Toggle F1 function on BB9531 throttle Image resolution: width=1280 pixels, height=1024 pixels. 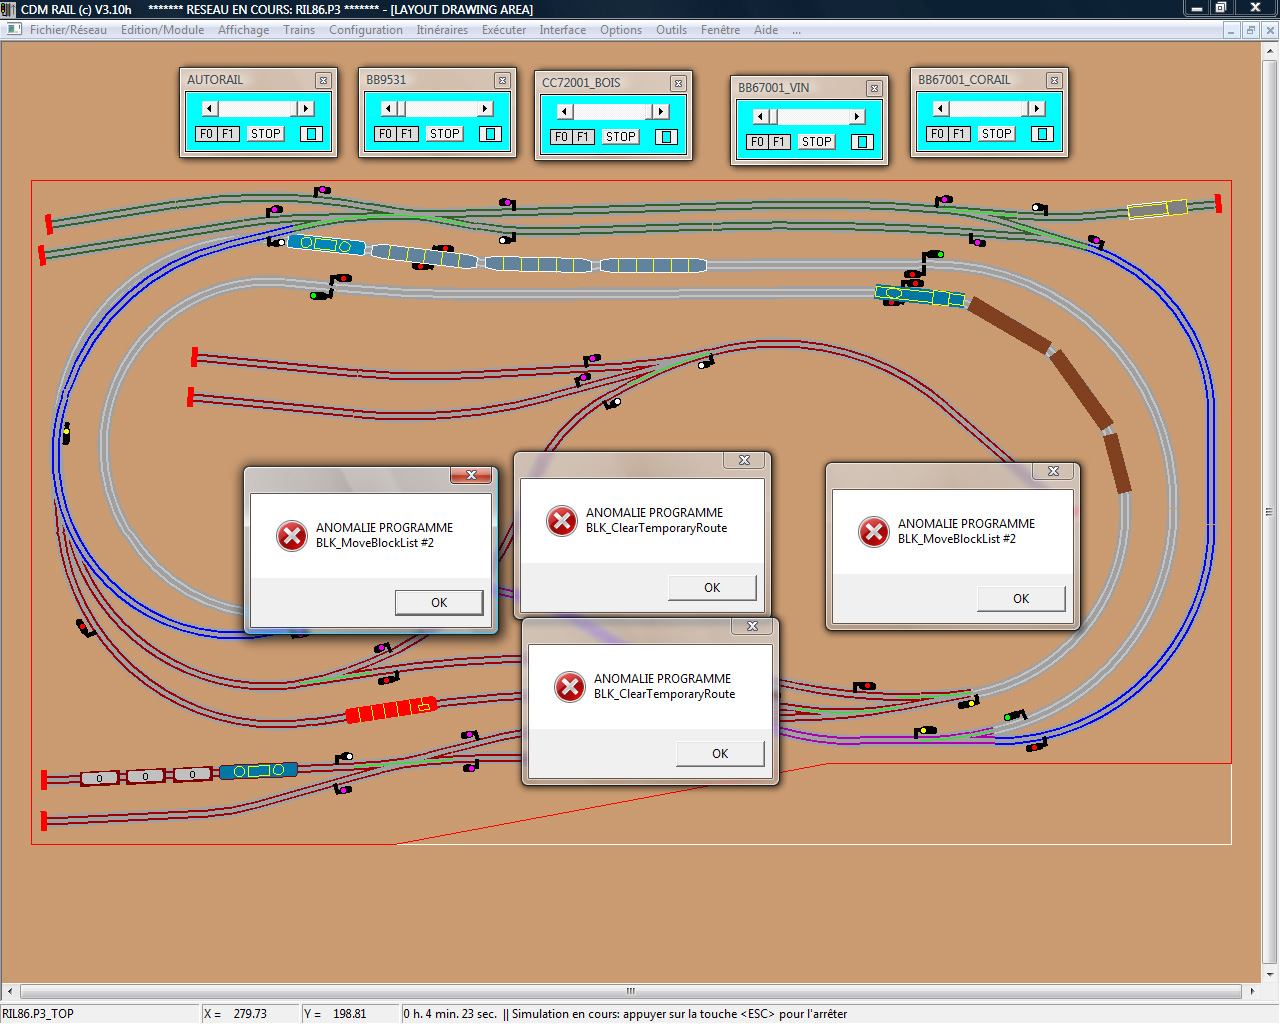point(408,134)
